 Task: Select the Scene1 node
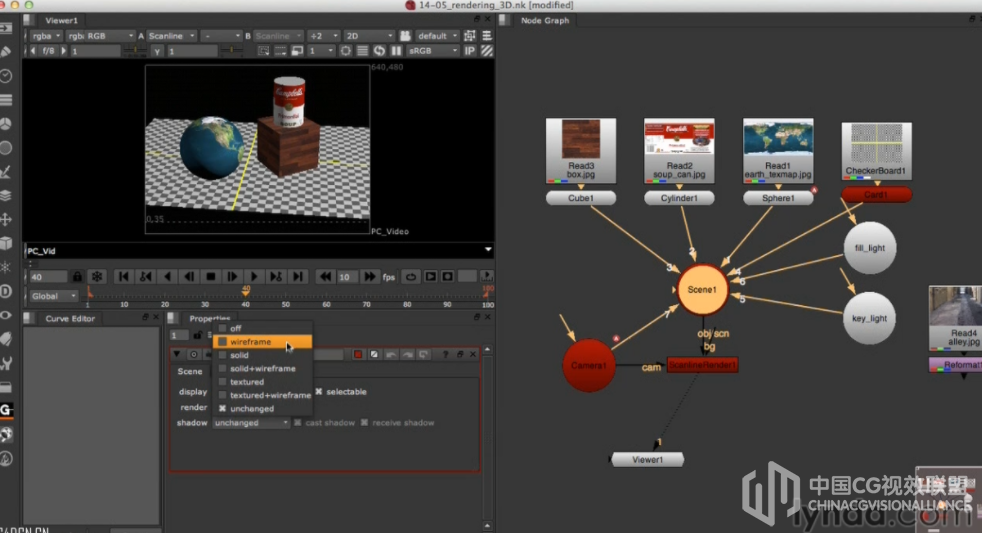click(702, 289)
